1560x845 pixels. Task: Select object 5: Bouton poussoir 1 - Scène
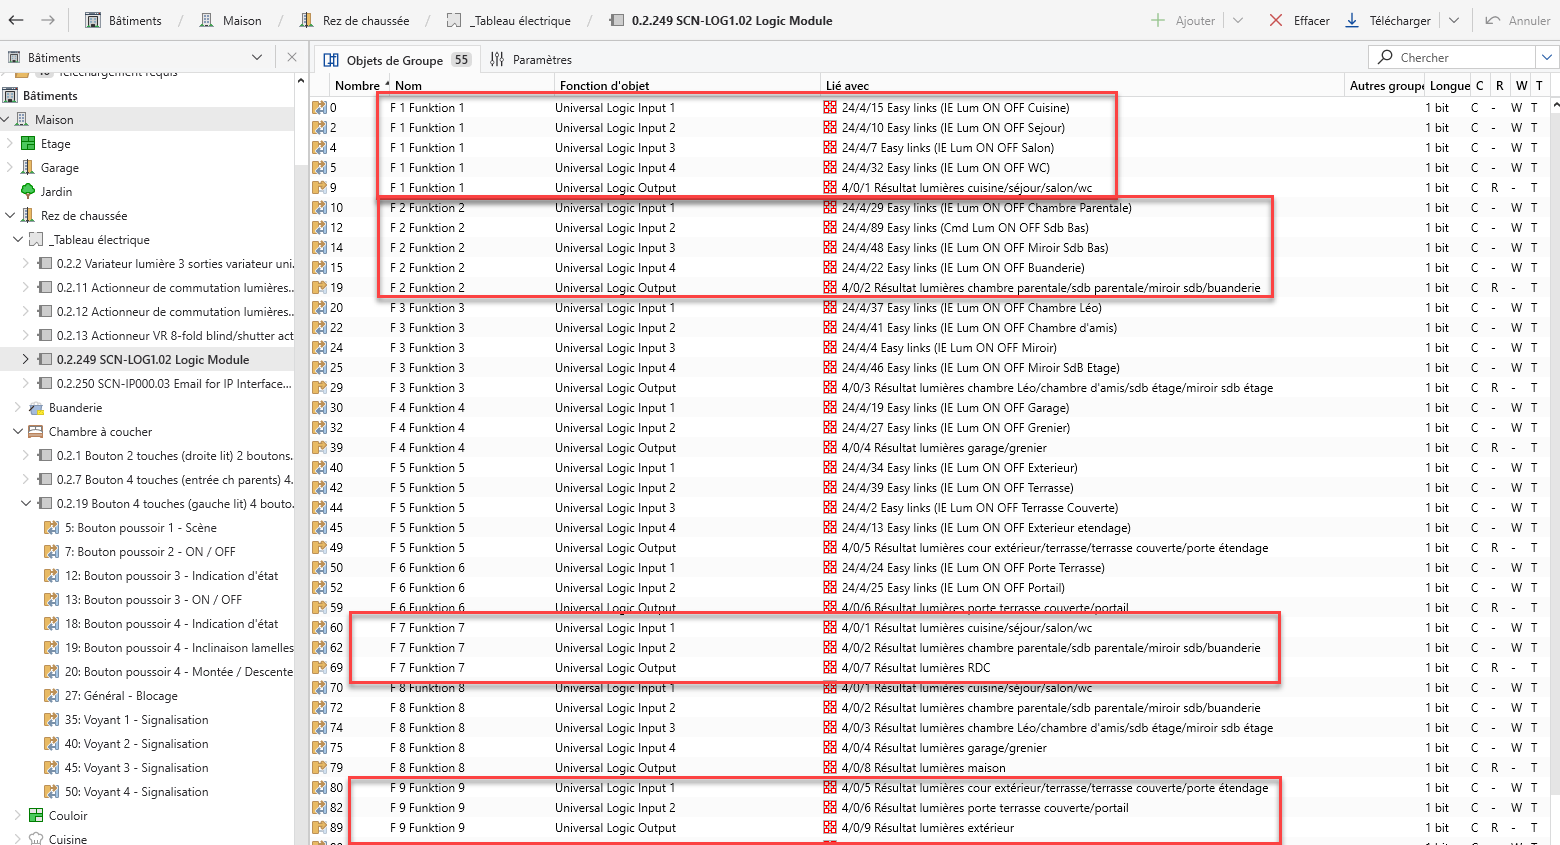[x=140, y=528]
